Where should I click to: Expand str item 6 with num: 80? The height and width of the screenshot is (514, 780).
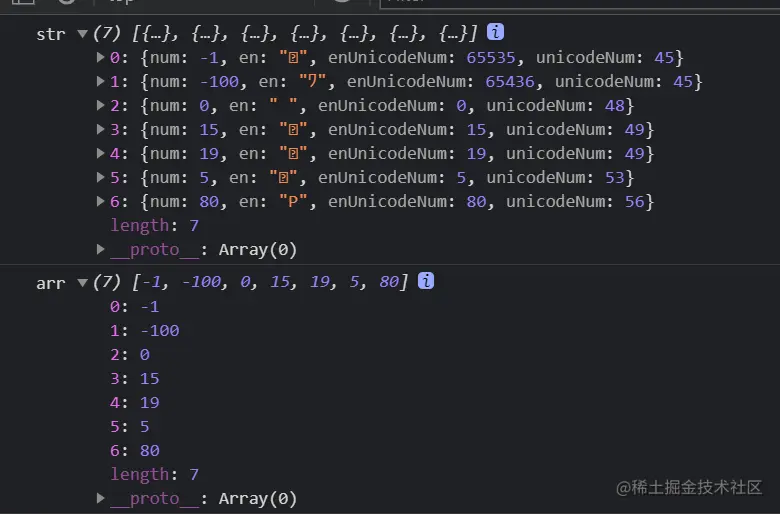point(100,201)
